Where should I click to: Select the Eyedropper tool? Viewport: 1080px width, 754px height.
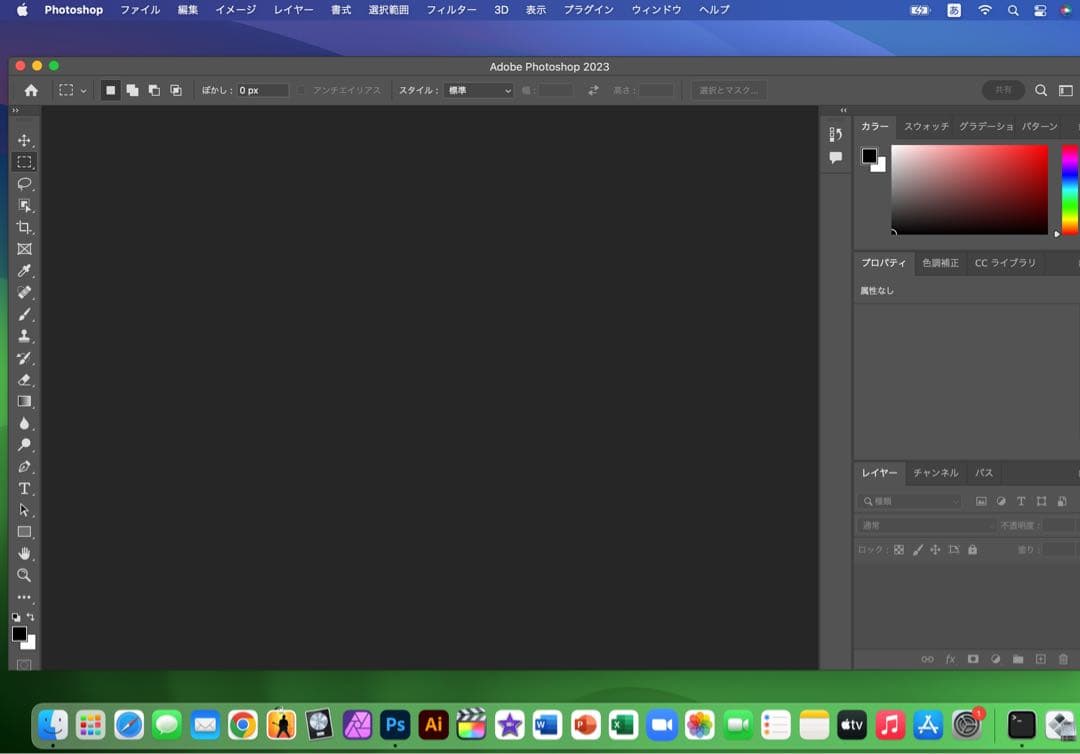coord(25,271)
